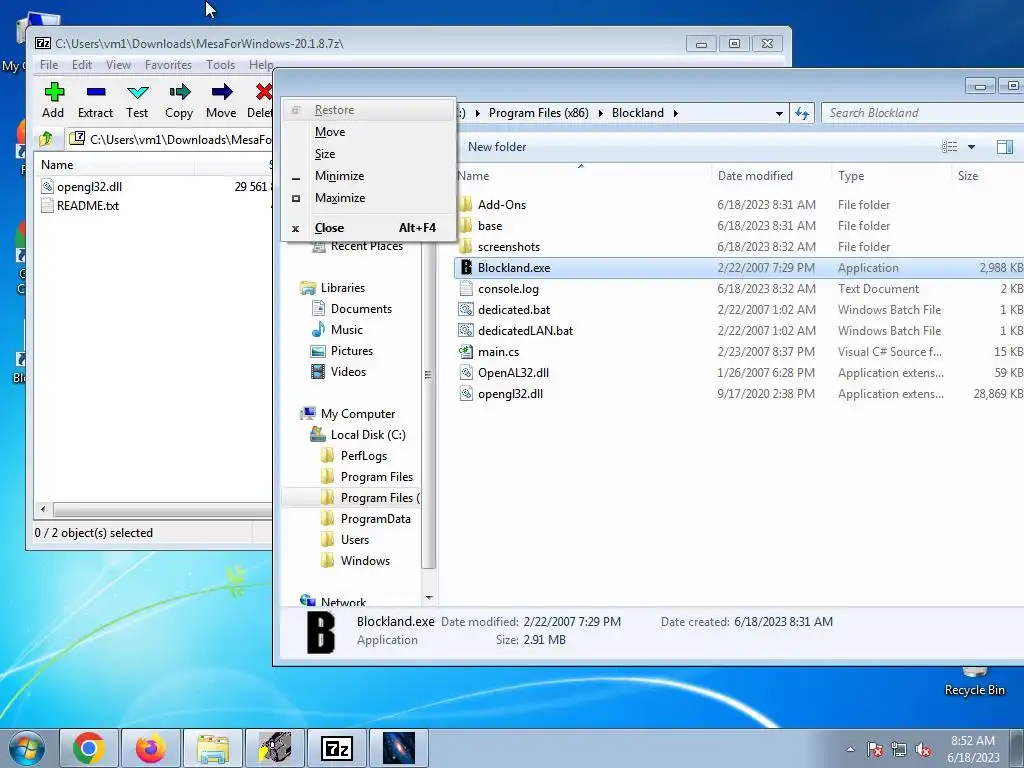This screenshot has height=768, width=1024.
Task: Click the 7-Zip horizontal scrollbar left arrow
Action: coord(43,509)
